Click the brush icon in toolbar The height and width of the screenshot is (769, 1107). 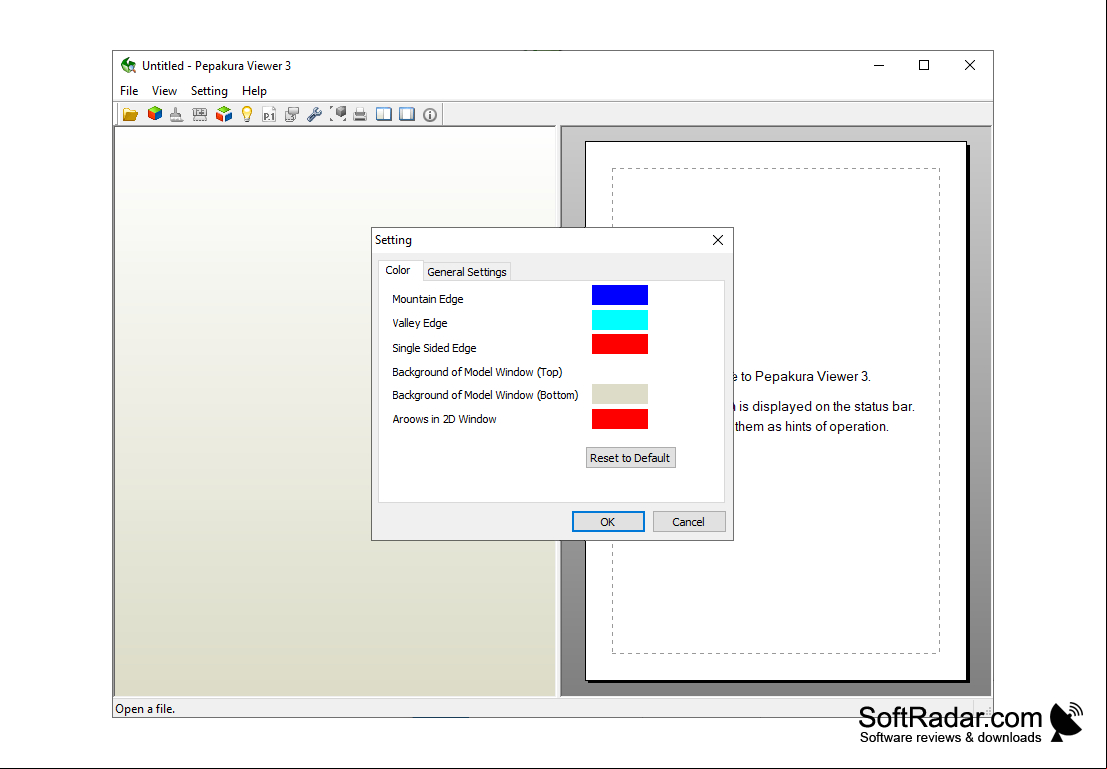point(176,114)
